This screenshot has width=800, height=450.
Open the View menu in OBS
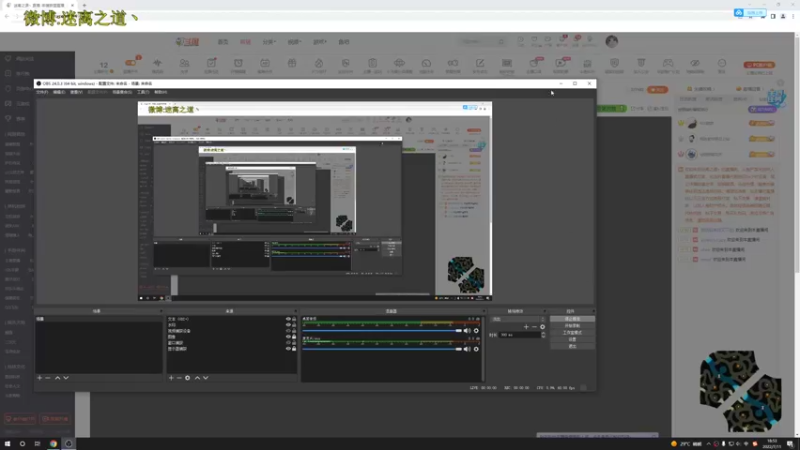pyautogui.click(x=76, y=92)
